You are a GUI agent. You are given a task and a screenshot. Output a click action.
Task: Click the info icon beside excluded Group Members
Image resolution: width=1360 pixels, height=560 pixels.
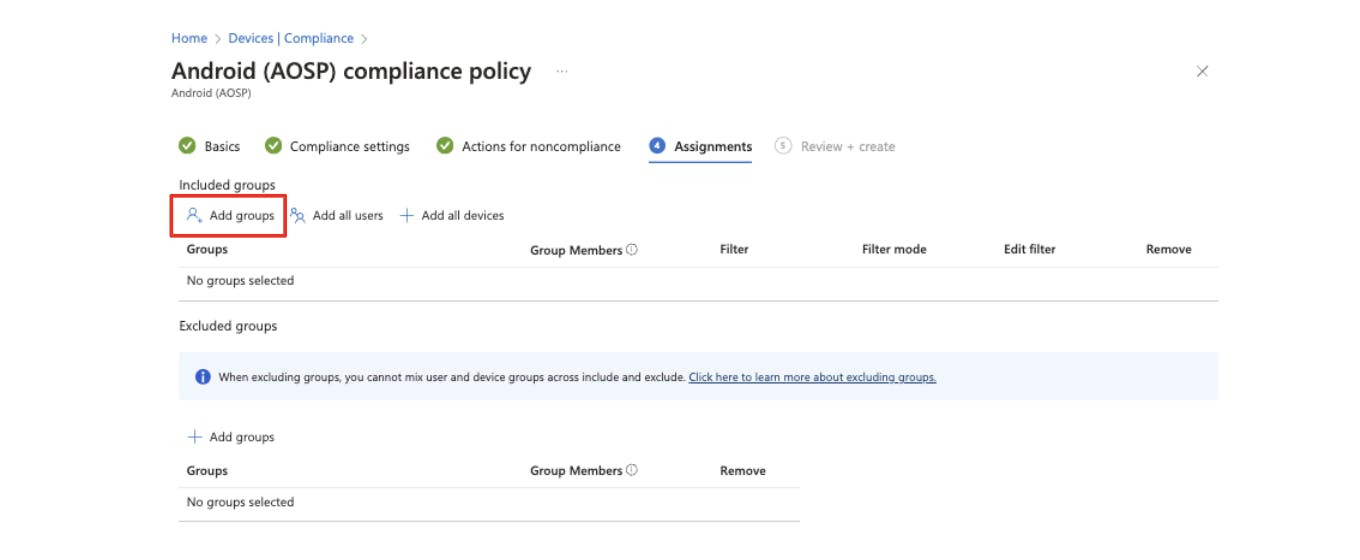point(632,470)
